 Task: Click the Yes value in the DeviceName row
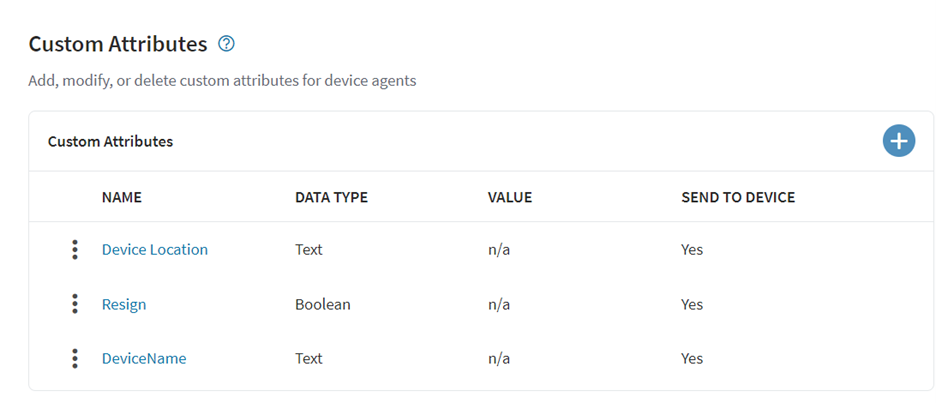[692, 358]
